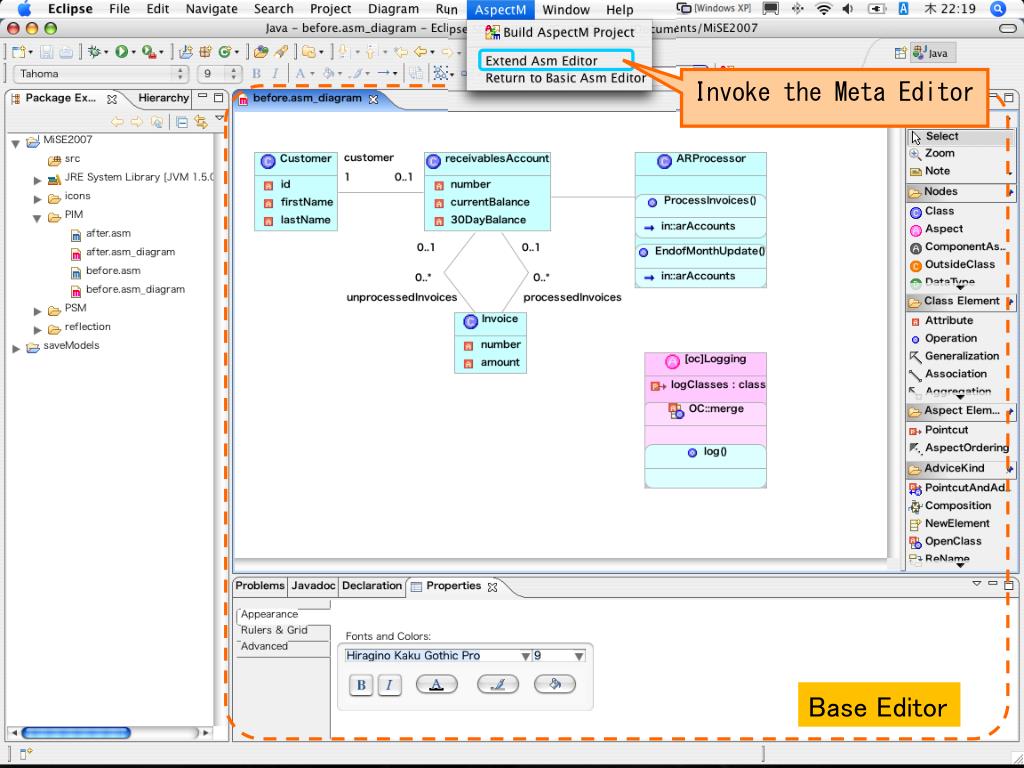Collapse the PIM folder

pos(37,217)
